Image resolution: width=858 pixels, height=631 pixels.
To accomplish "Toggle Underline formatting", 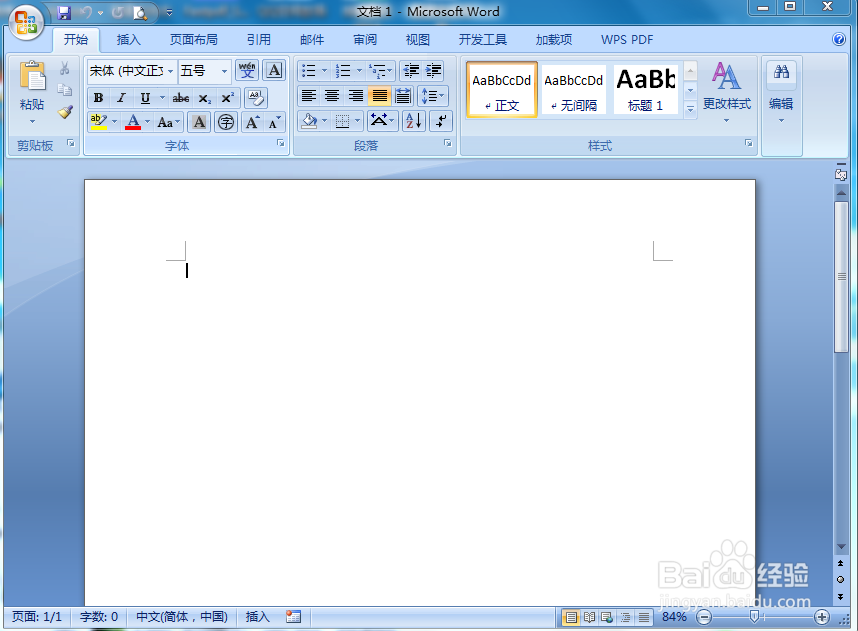I will [145, 99].
